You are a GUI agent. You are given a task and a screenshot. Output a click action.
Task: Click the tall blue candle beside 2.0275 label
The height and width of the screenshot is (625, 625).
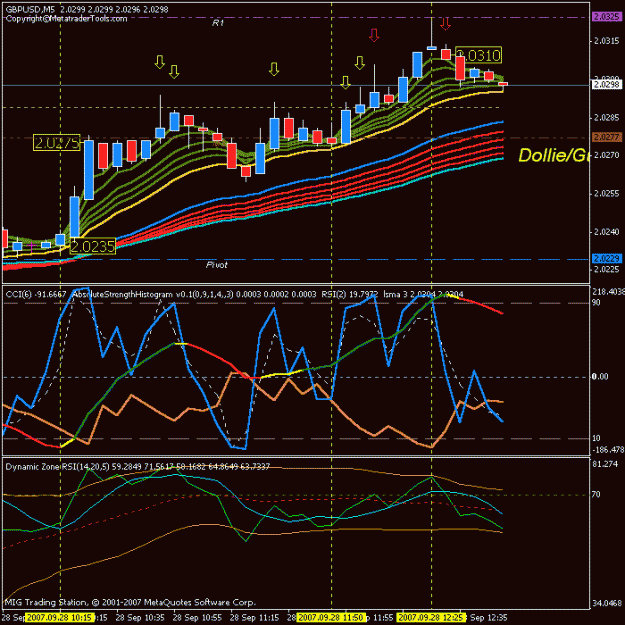pos(89,169)
